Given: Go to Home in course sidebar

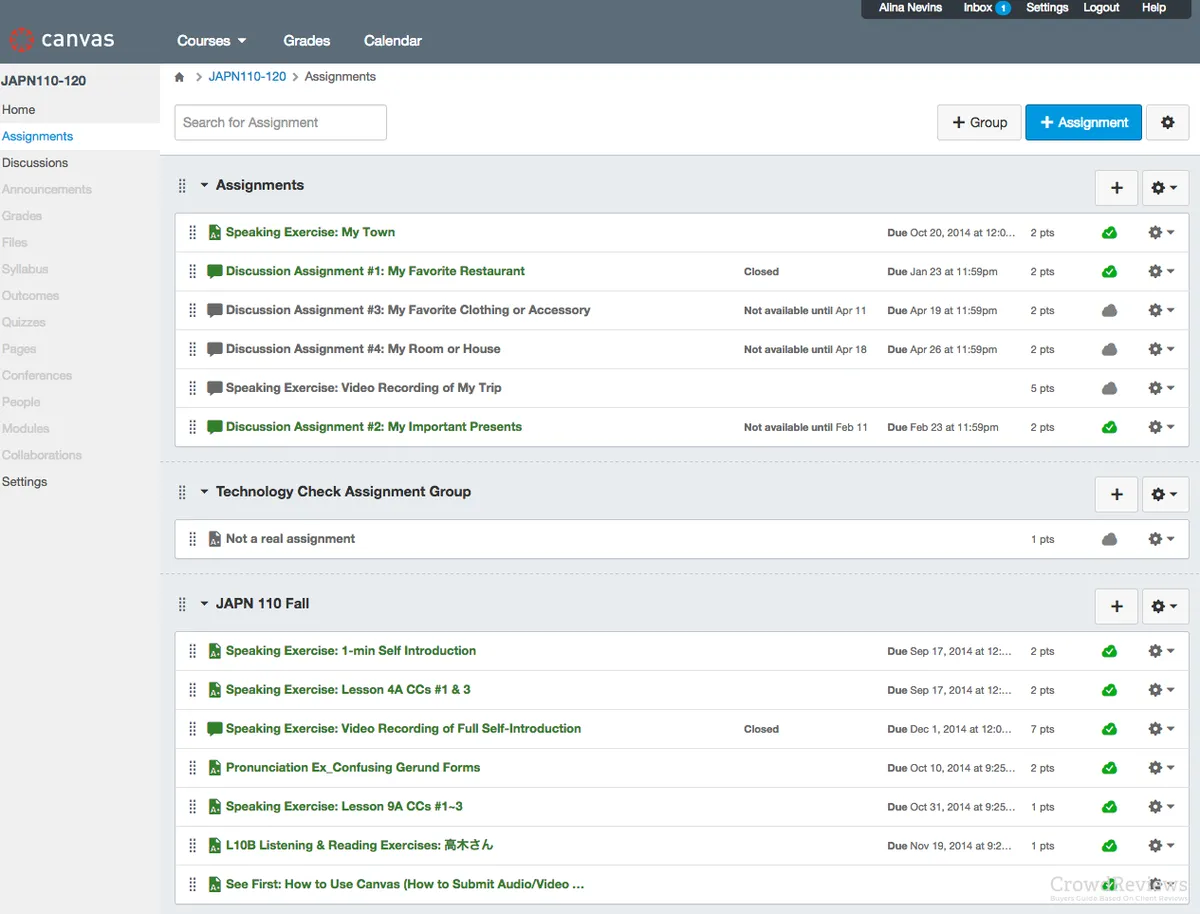Looking at the screenshot, I should point(19,110).
